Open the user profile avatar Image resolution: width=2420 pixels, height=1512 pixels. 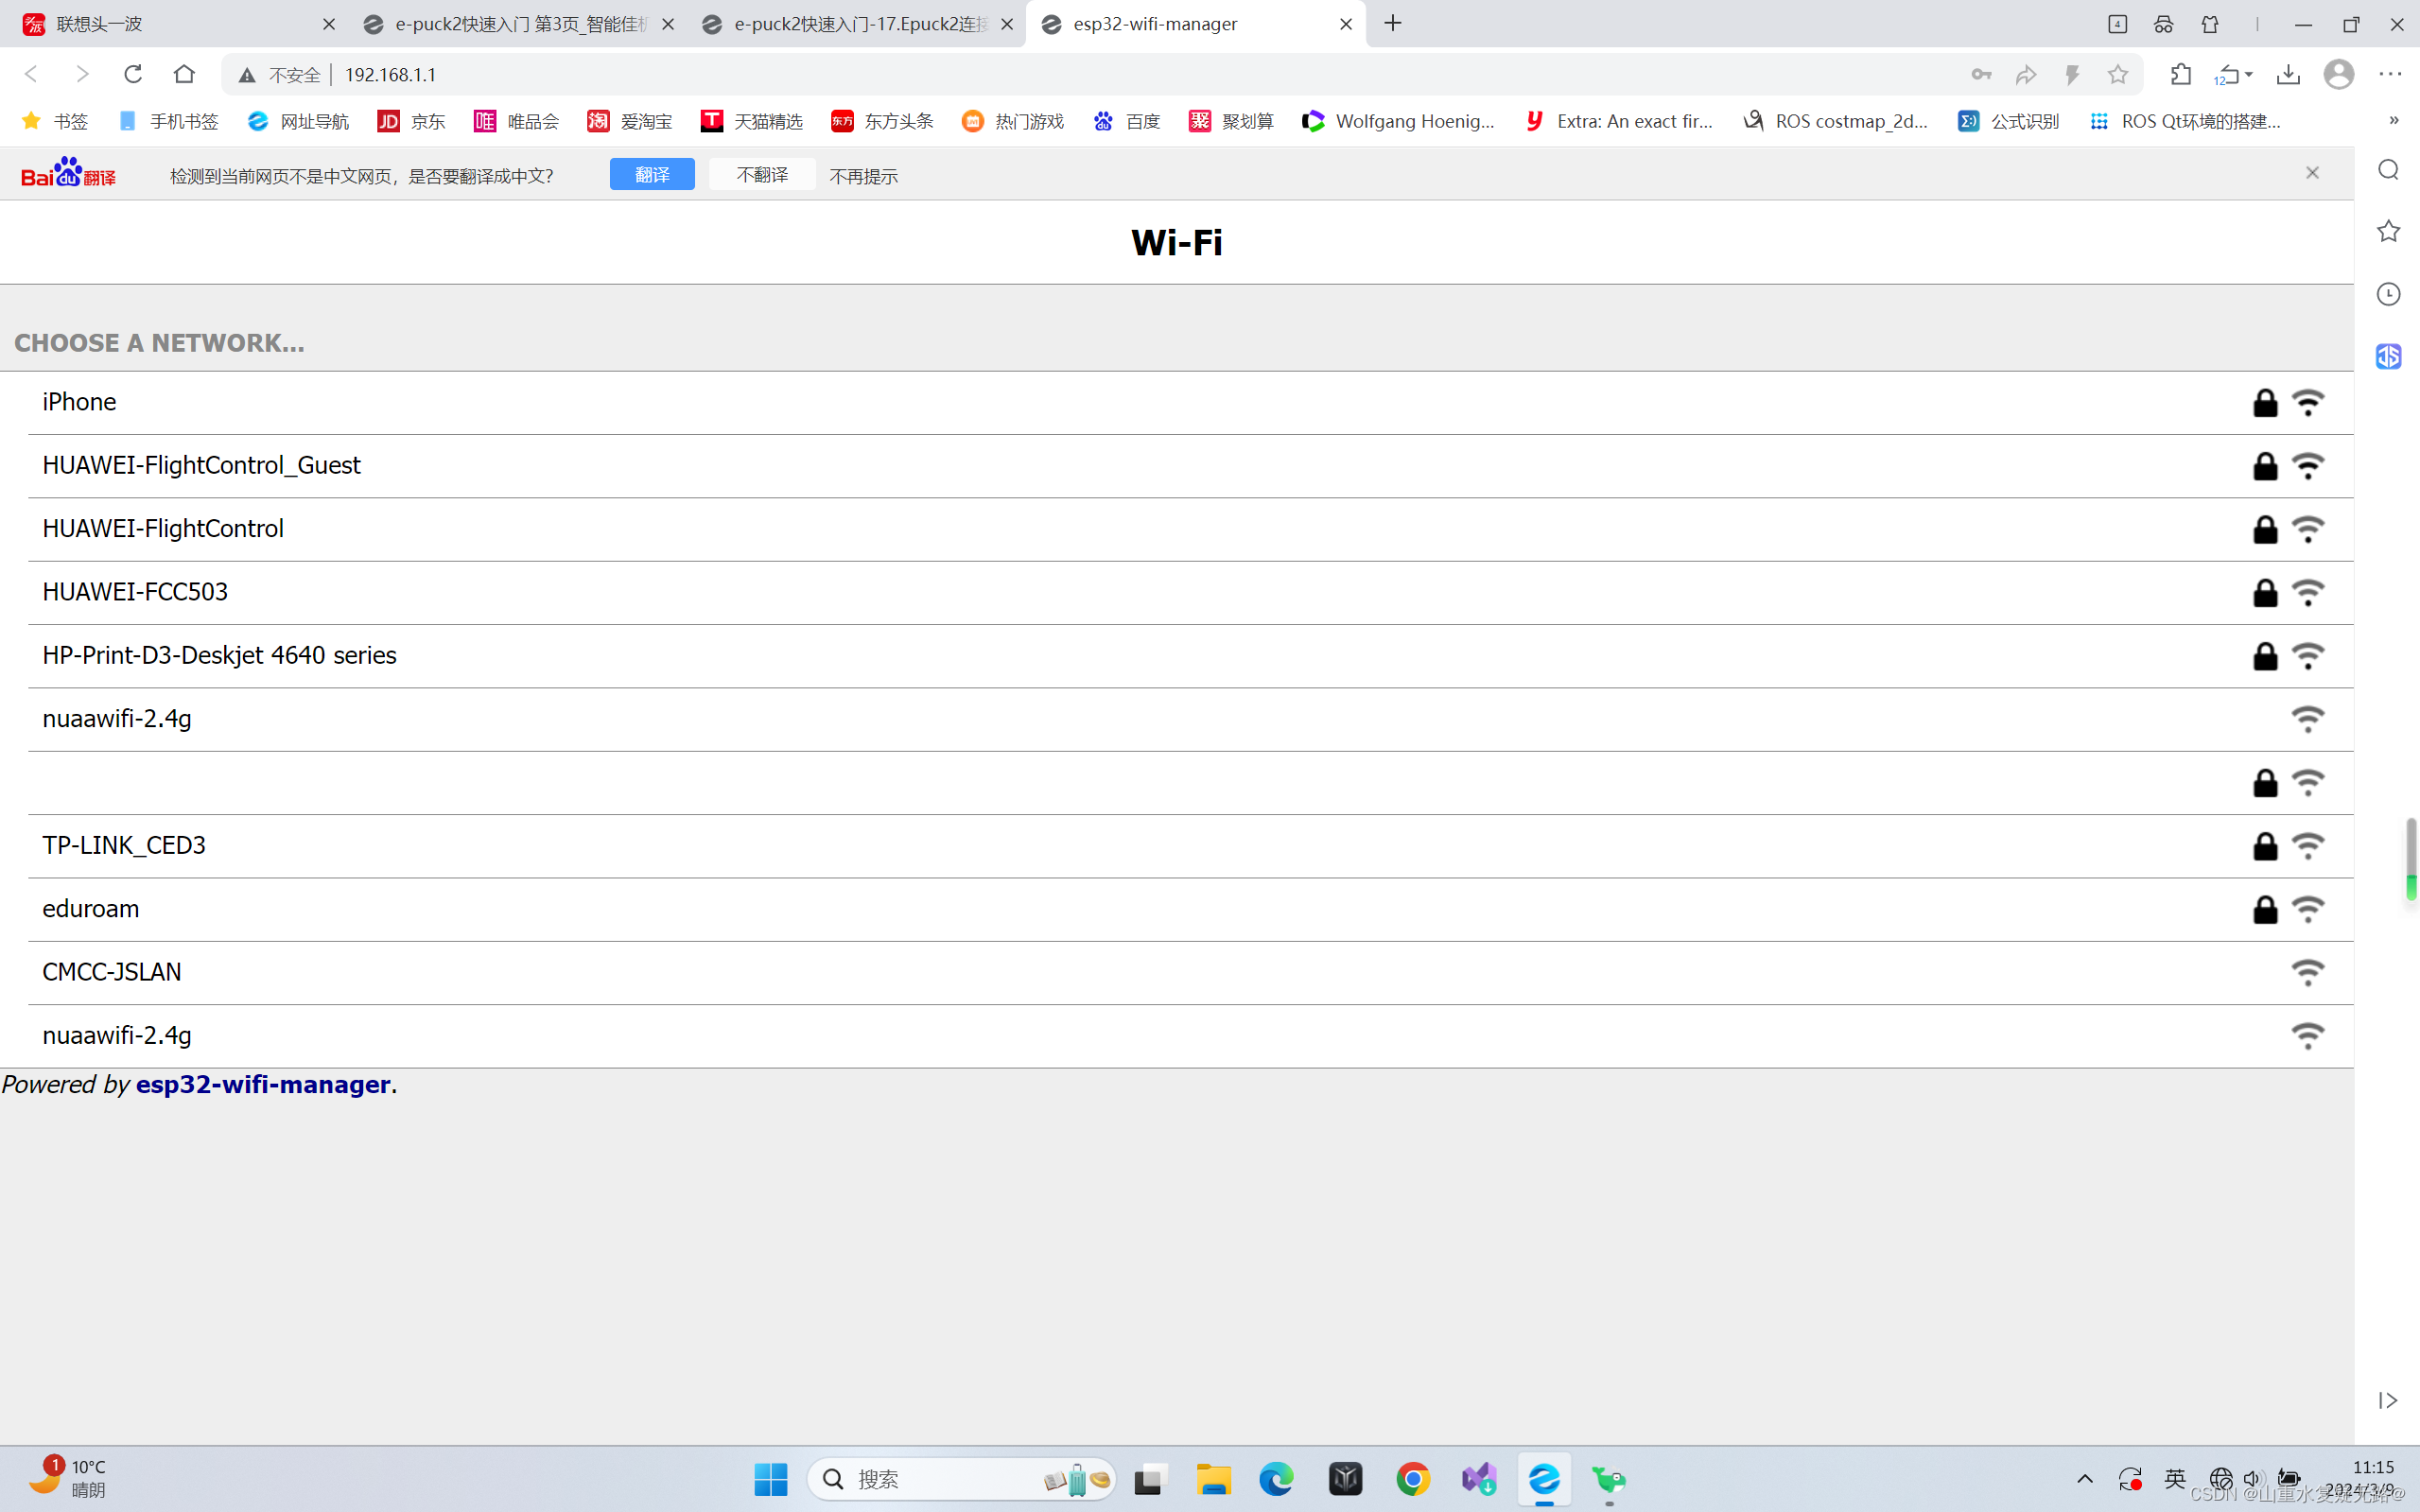pos(2339,74)
